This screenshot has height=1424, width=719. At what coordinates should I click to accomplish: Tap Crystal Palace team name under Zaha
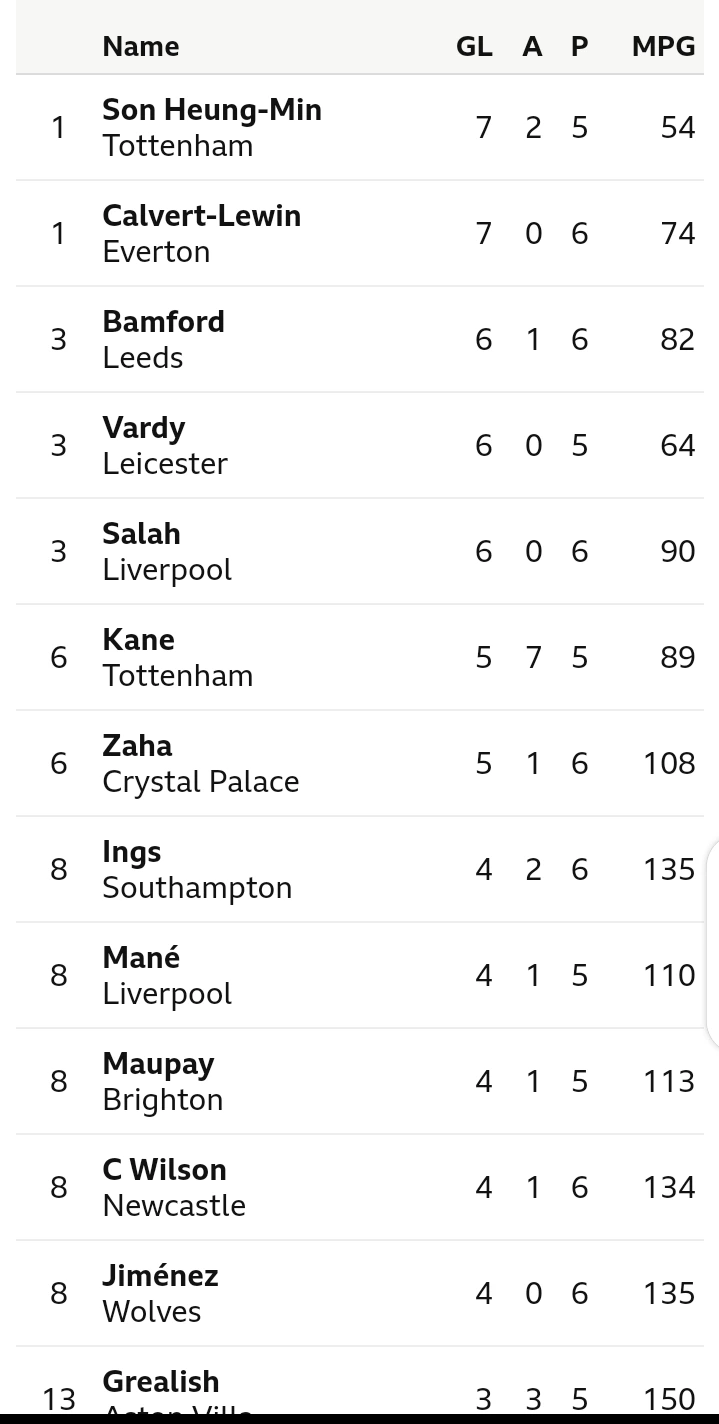point(200,782)
